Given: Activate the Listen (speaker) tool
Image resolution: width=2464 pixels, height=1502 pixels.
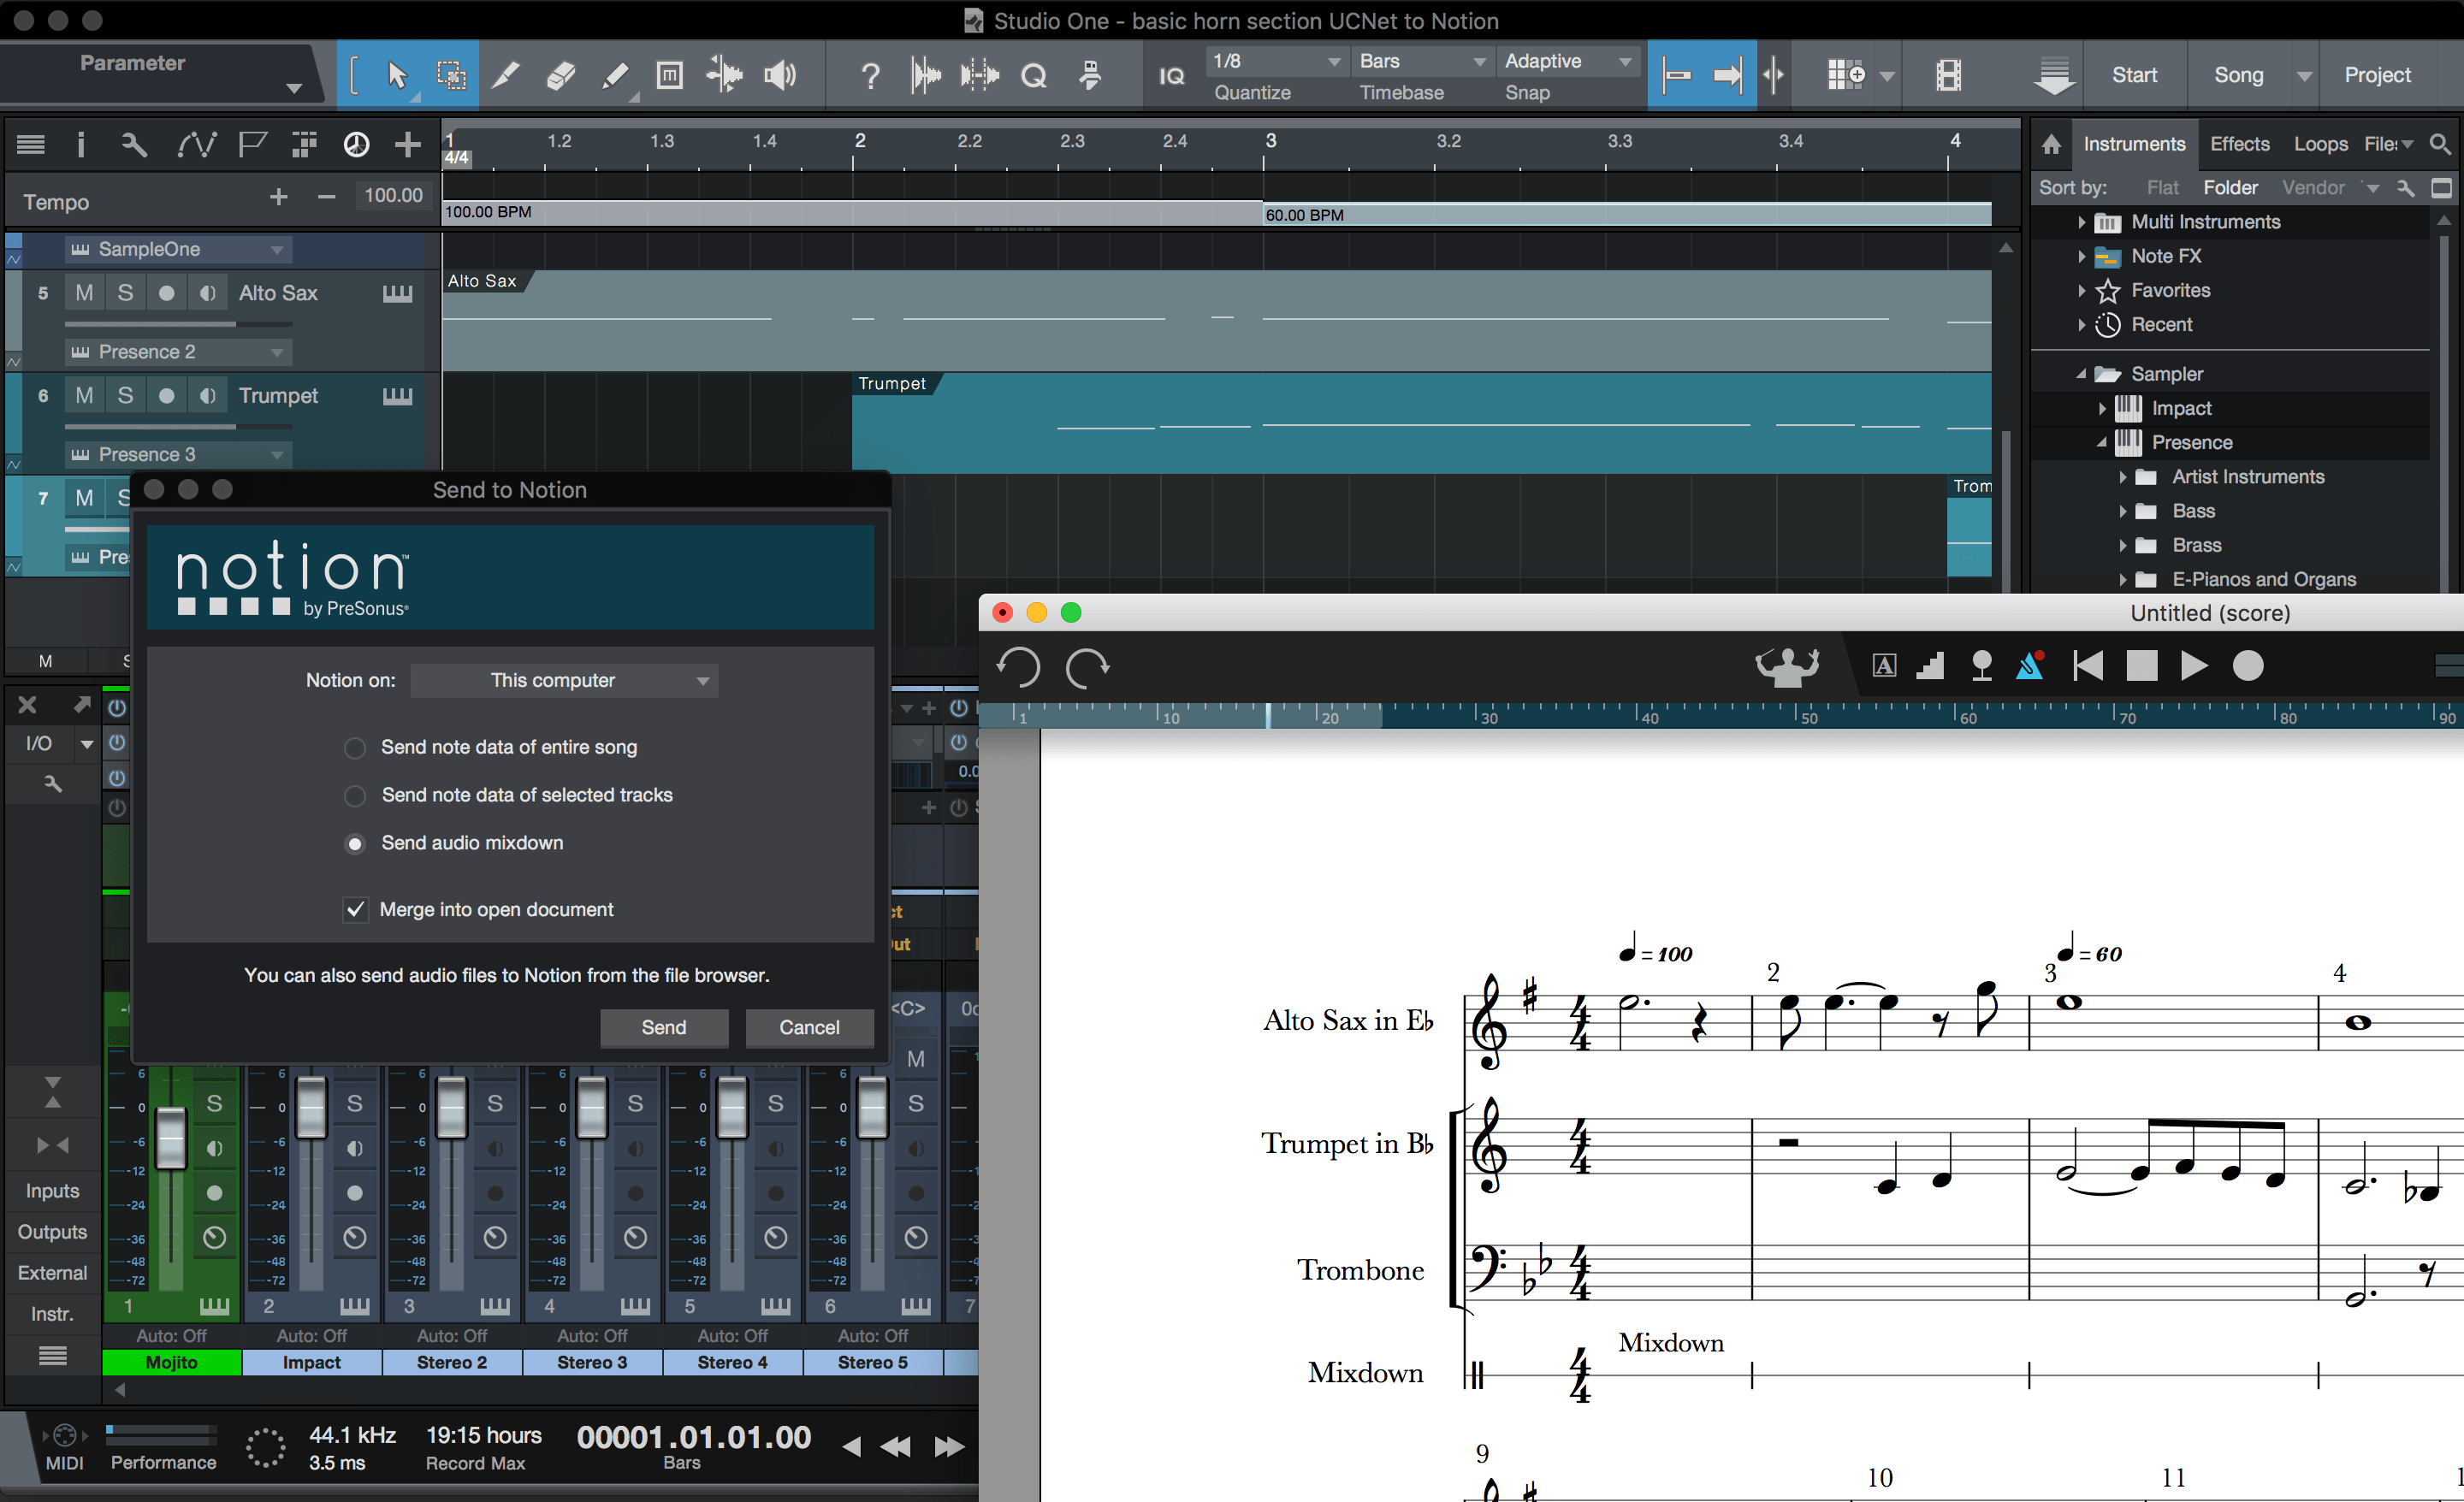Looking at the screenshot, I should [x=779, y=75].
